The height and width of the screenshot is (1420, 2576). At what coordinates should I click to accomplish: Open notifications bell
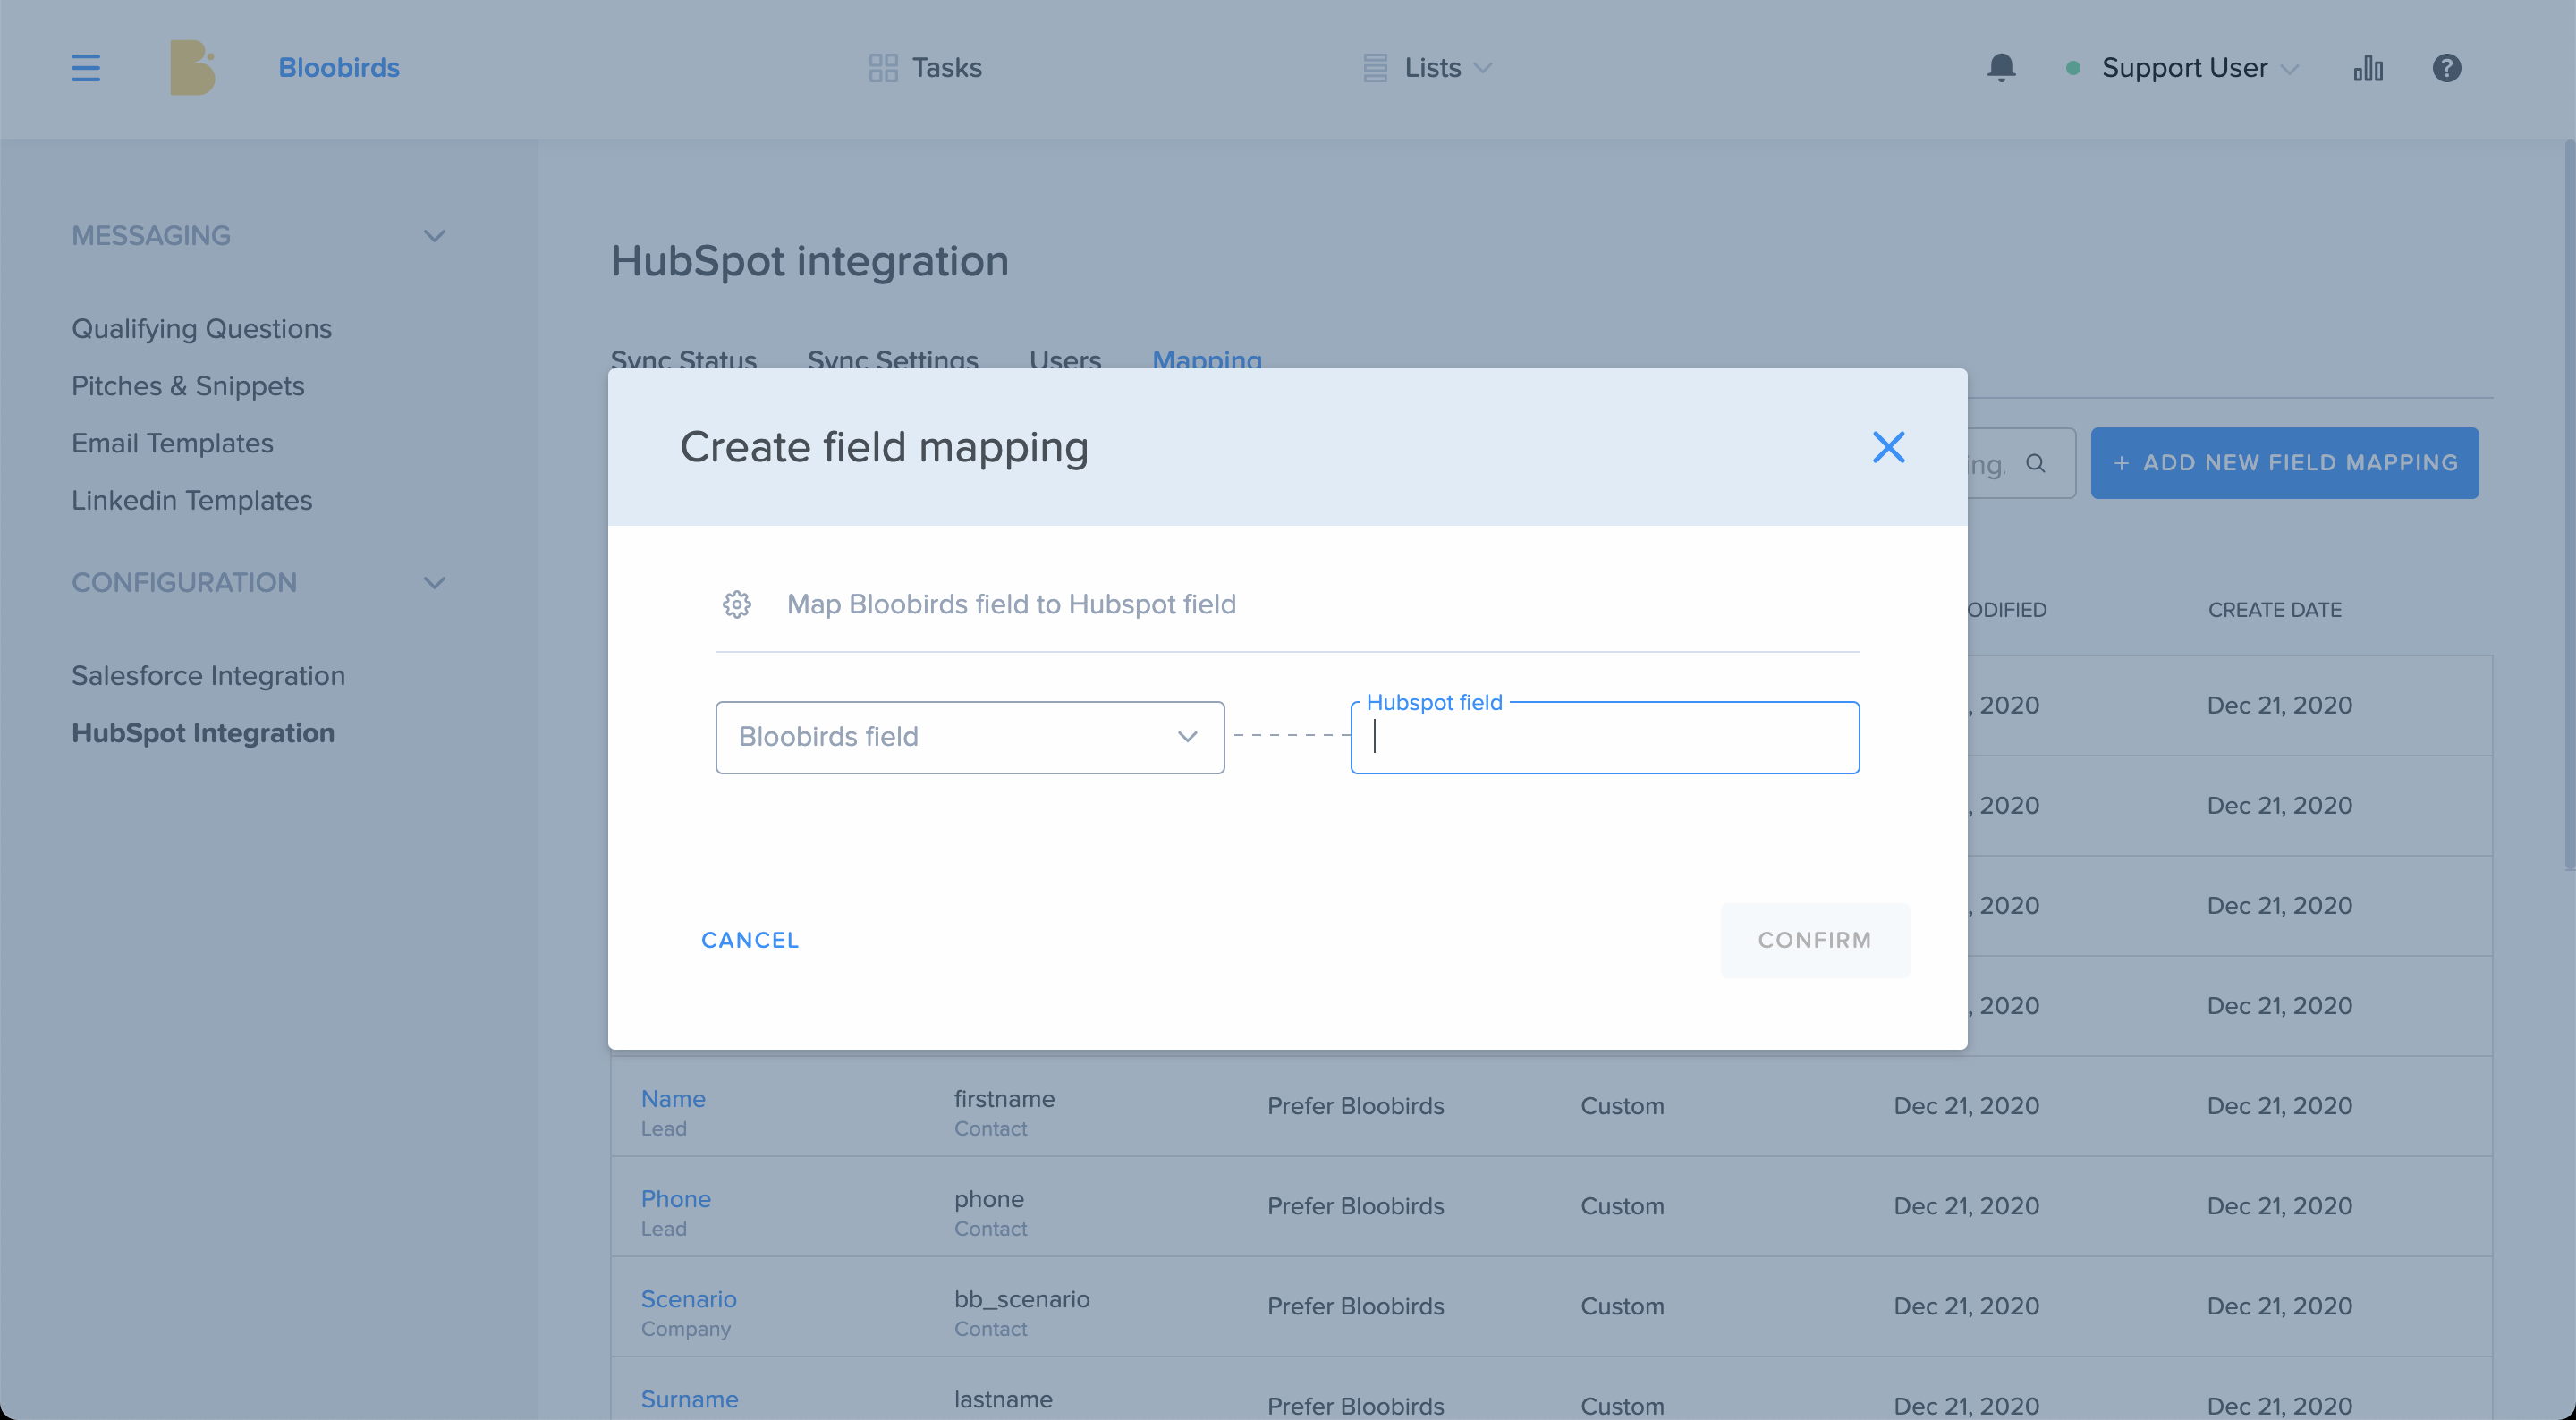coord(2001,68)
